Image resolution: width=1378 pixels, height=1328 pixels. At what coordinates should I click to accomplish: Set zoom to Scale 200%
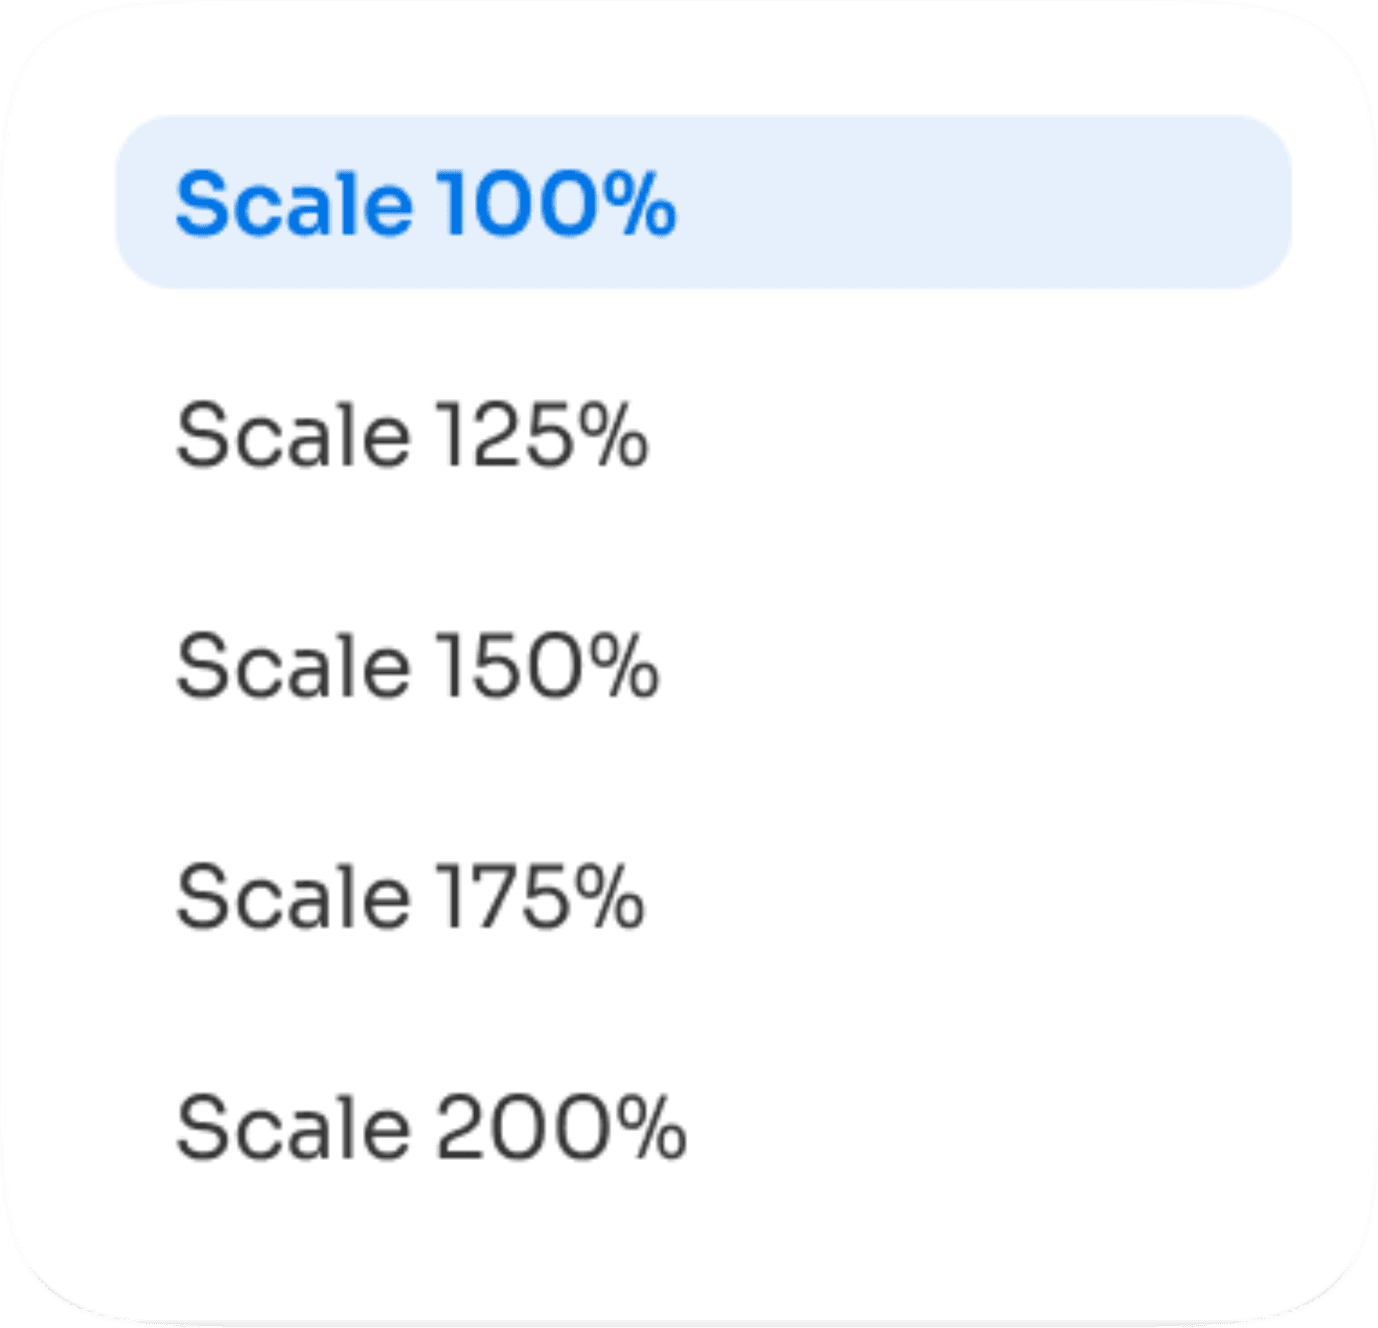pyautogui.click(x=431, y=1128)
